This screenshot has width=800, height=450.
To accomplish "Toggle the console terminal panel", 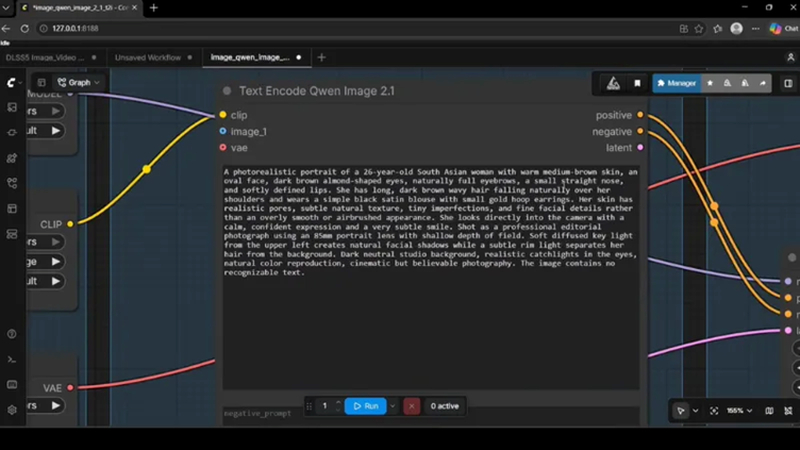I will coord(12,360).
